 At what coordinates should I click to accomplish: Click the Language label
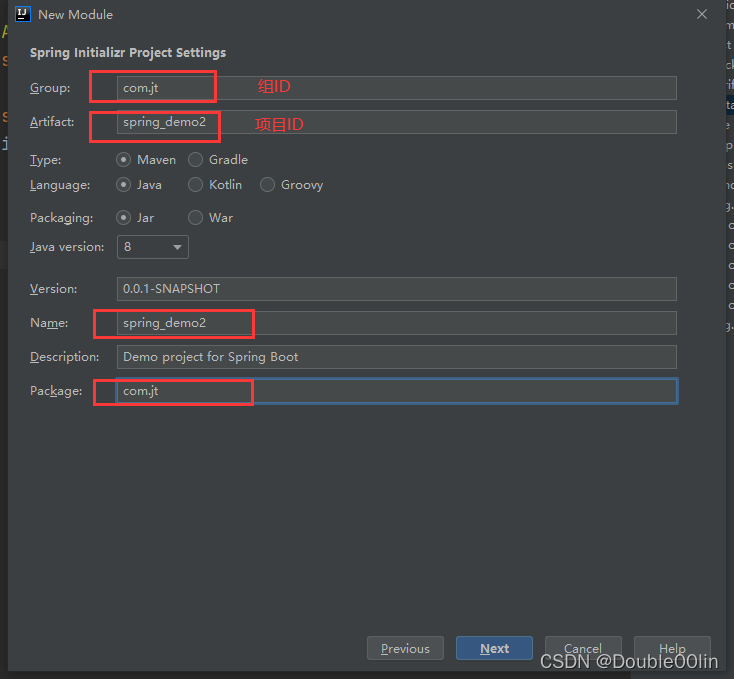(x=60, y=185)
